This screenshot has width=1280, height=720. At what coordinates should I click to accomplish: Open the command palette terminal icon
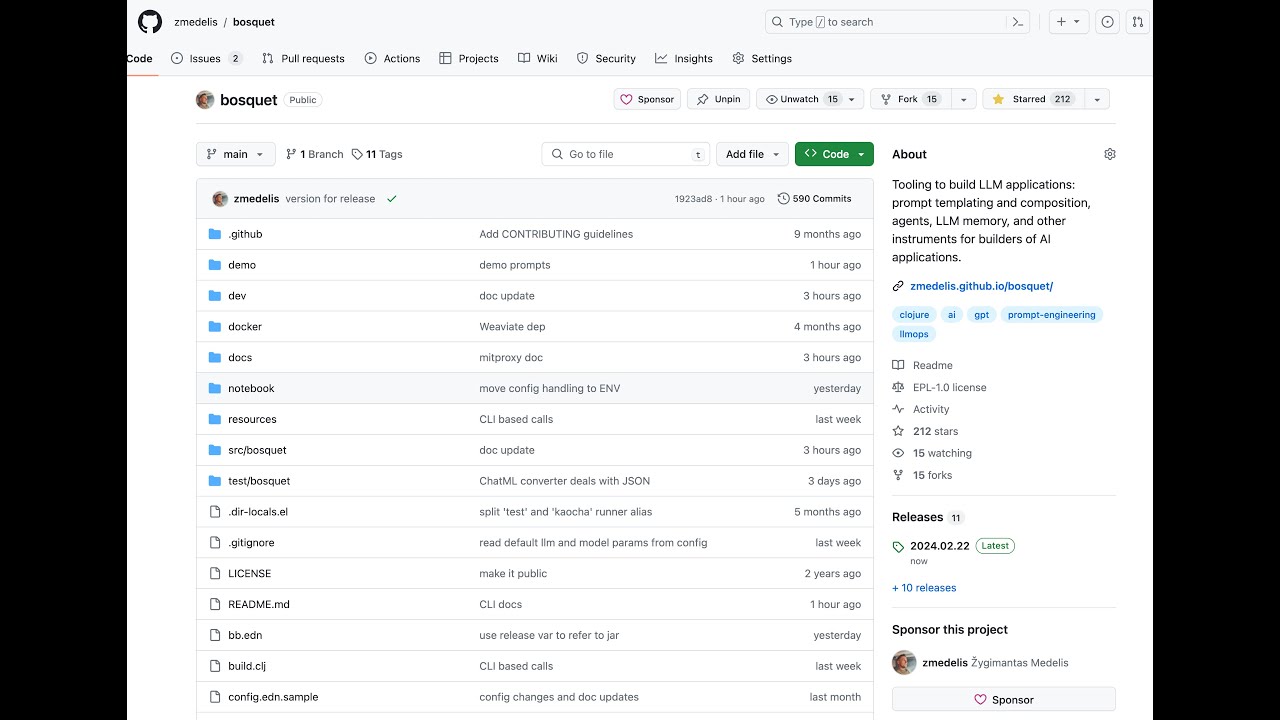tap(1018, 22)
